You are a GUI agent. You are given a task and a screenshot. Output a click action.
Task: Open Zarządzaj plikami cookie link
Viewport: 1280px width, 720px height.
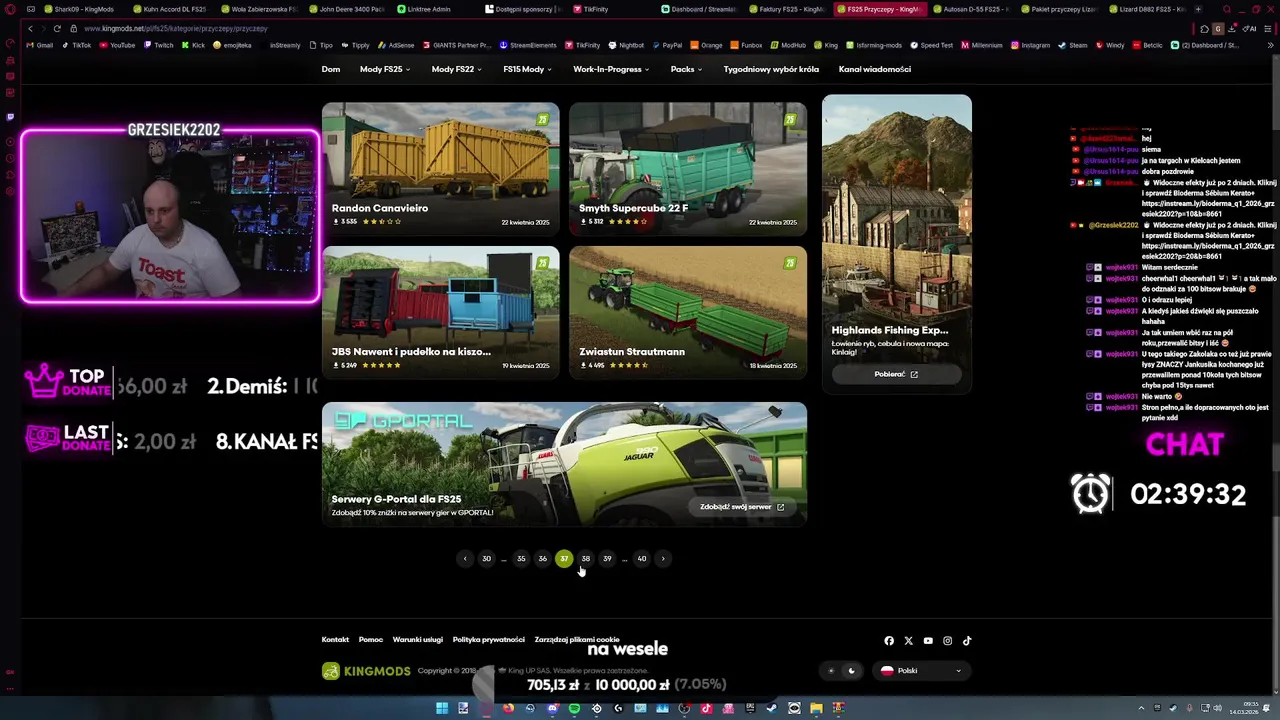(577, 640)
